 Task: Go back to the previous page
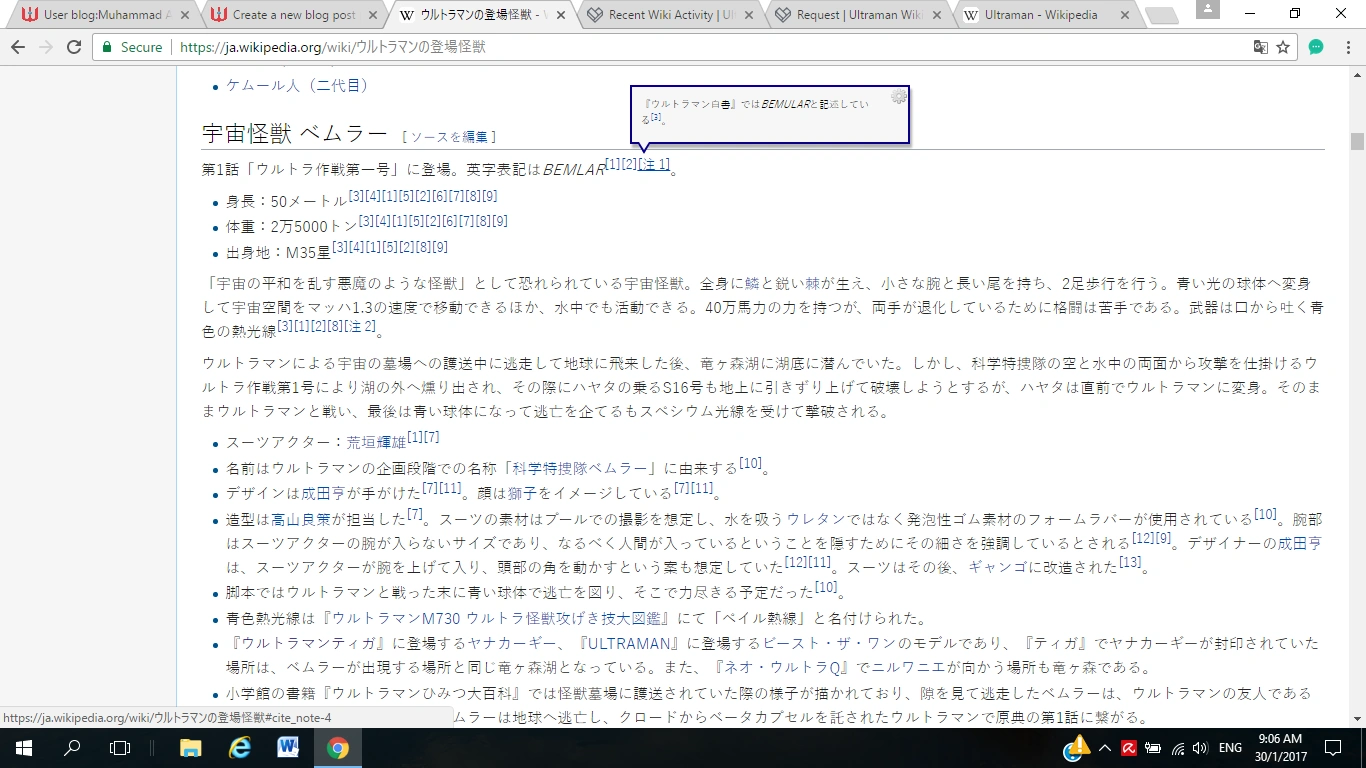tap(19, 47)
